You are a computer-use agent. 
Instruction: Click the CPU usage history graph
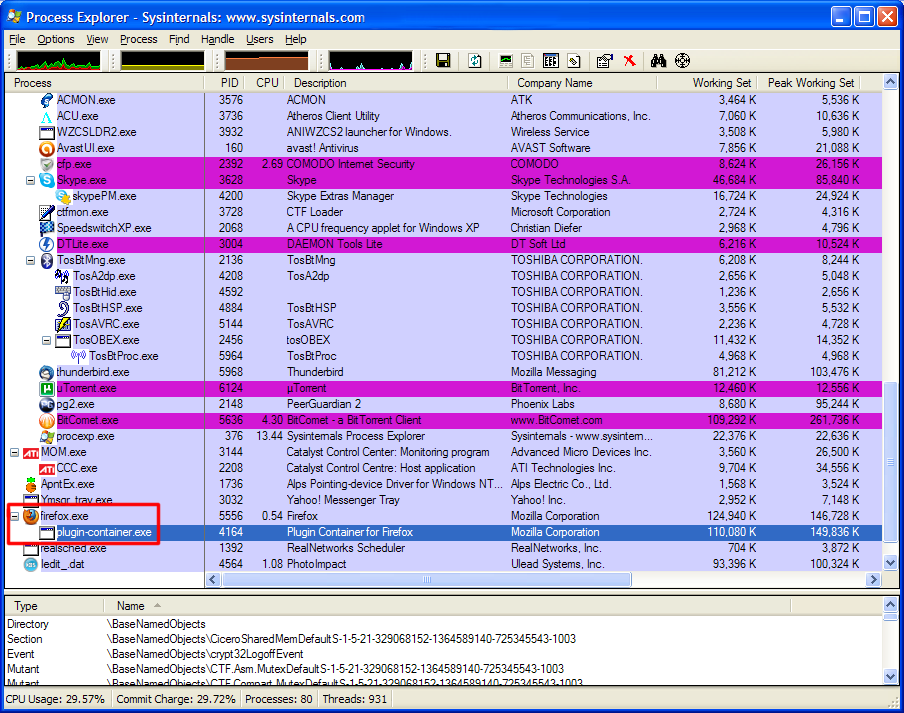[58, 61]
